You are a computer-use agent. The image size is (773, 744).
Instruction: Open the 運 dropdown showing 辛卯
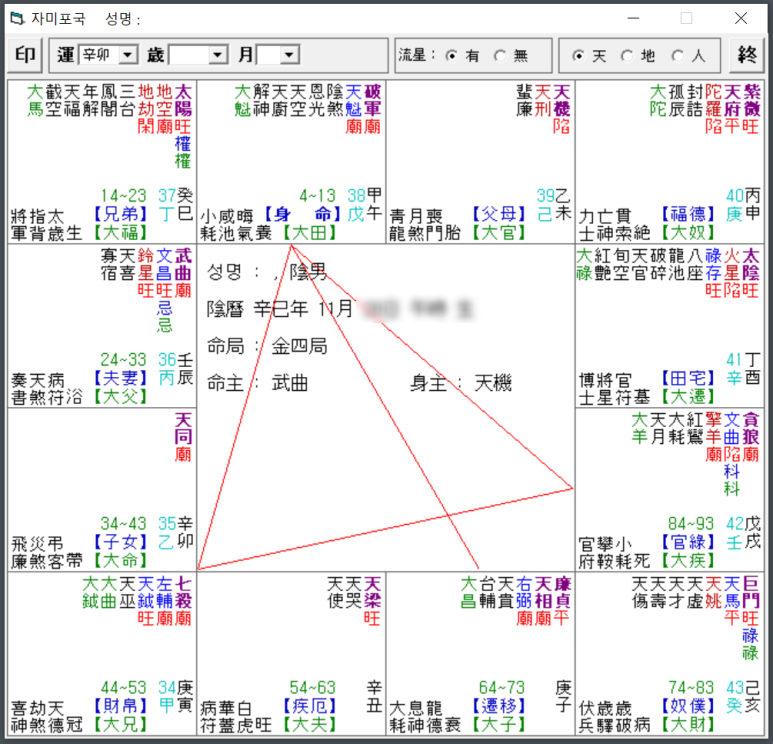pos(128,55)
